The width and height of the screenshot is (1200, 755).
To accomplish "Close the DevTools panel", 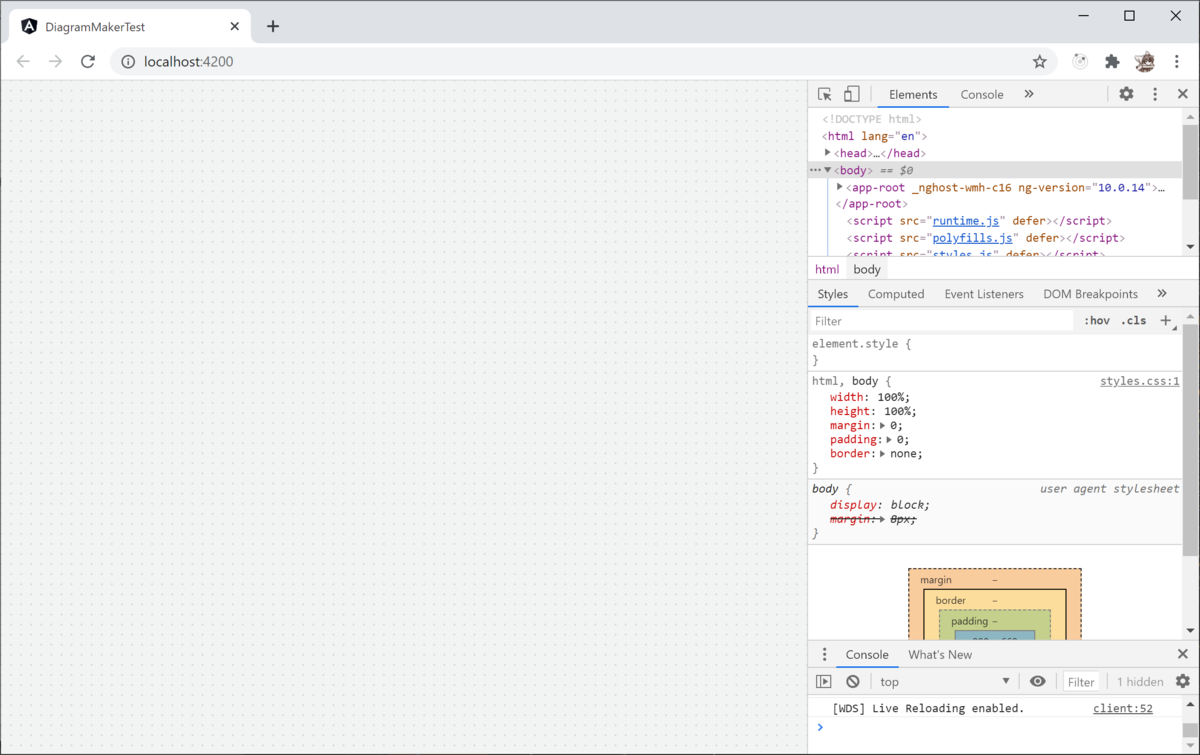I will click(x=1183, y=94).
